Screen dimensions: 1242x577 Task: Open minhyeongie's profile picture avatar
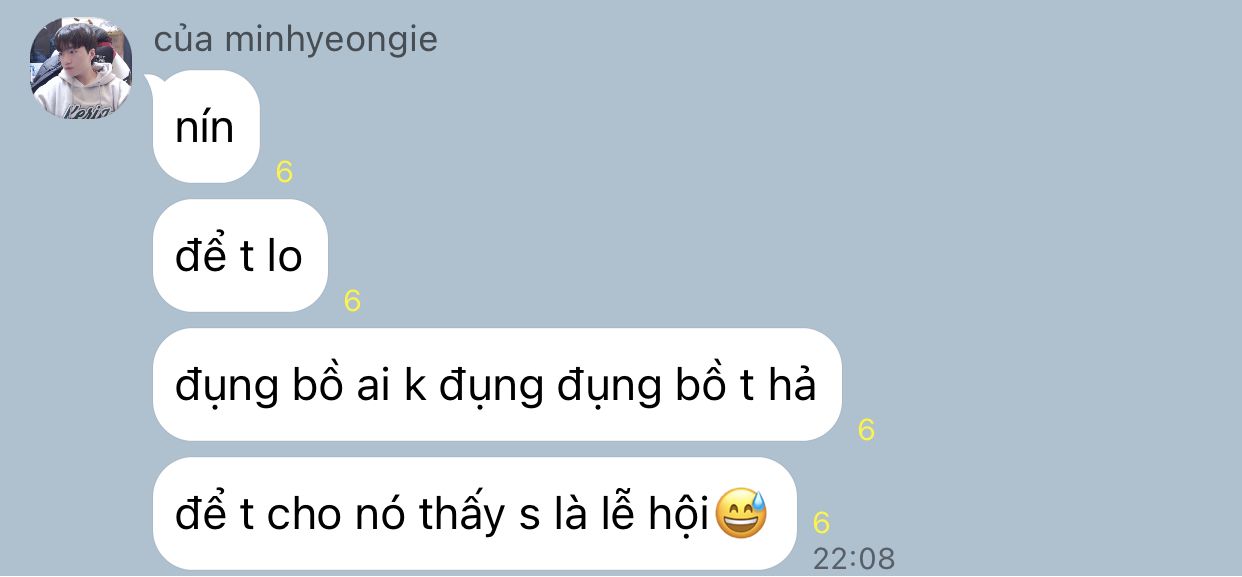pyautogui.click(x=81, y=68)
